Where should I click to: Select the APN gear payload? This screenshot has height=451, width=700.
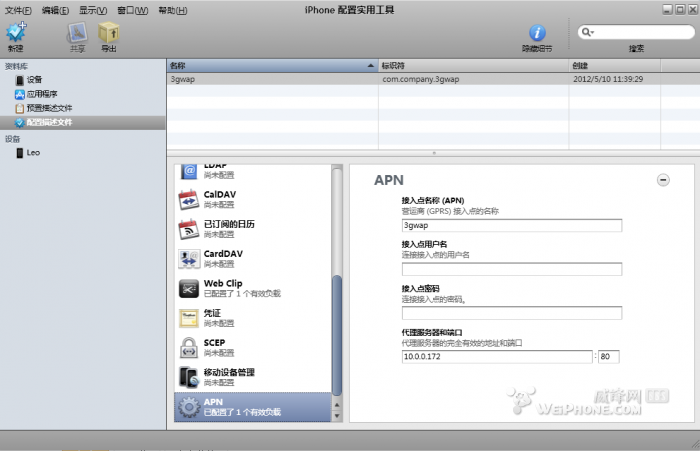coord(253,407)
